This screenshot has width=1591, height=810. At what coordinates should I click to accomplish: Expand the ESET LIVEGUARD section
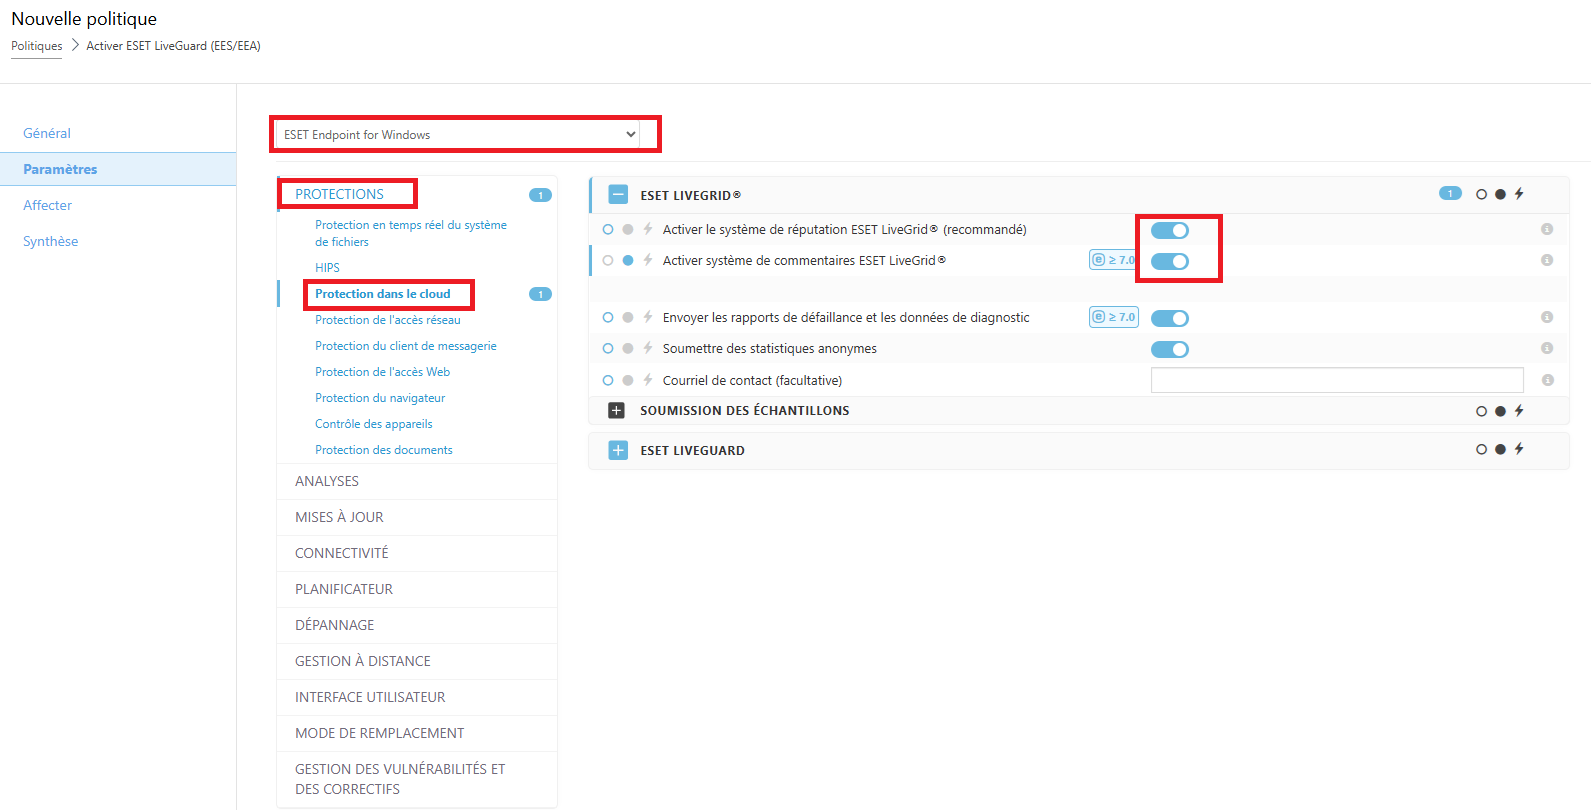[618, 450]
